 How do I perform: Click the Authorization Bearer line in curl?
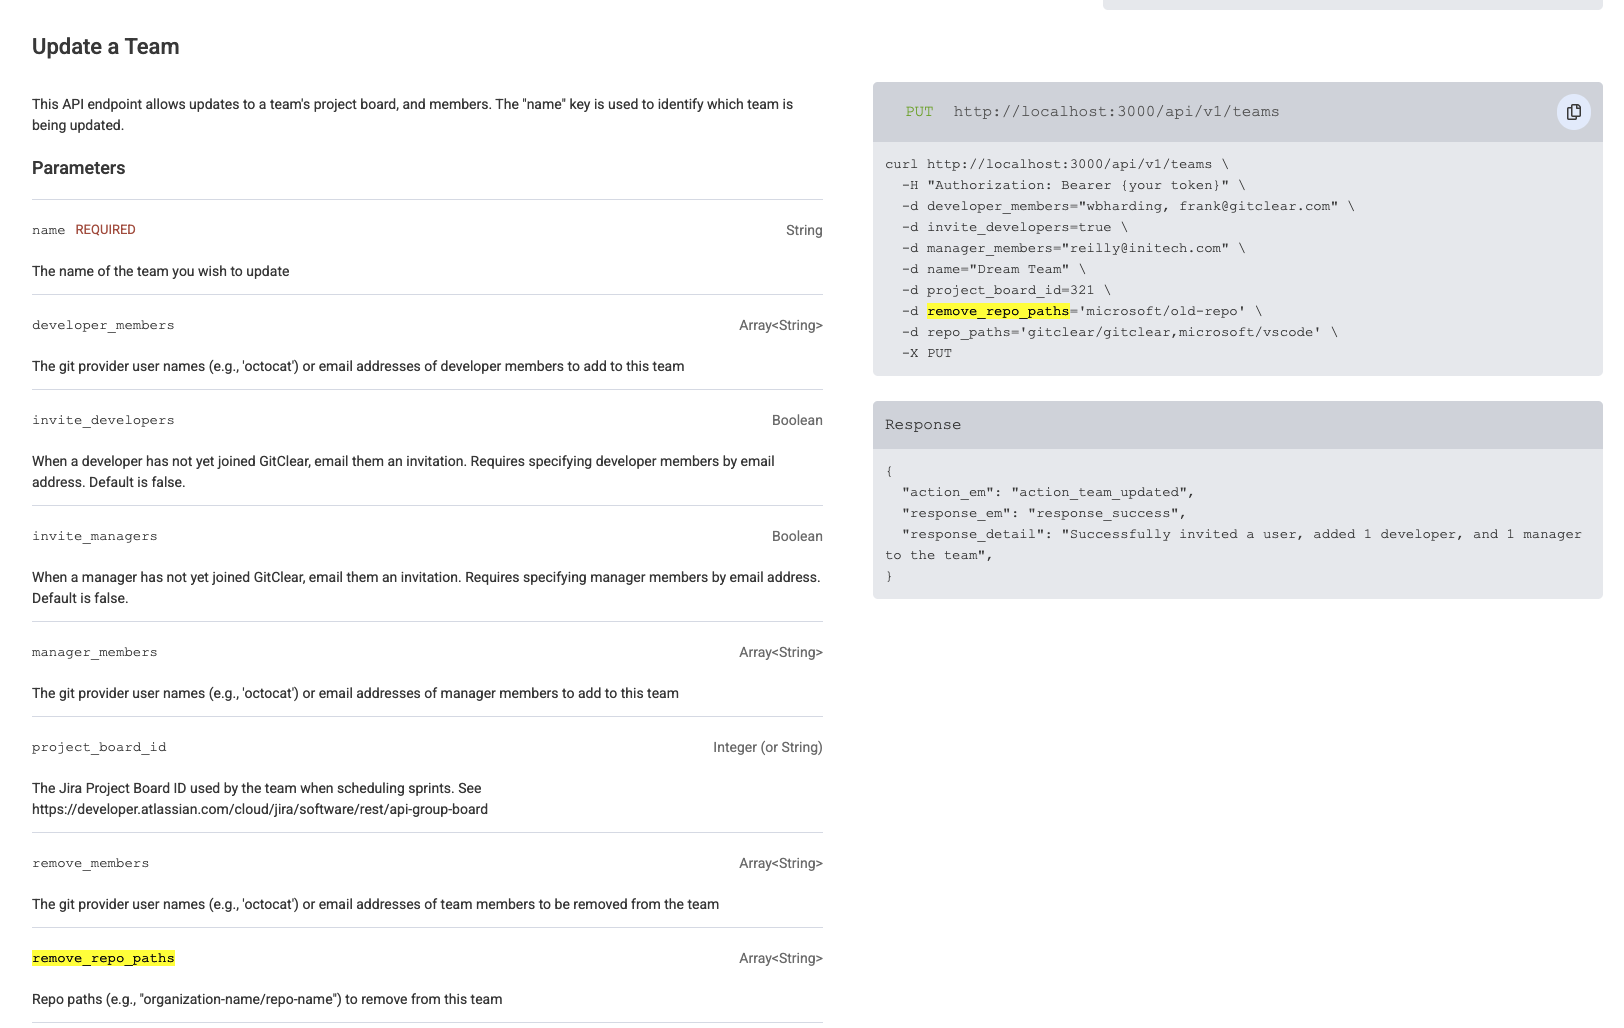(x=1072, y=185)
